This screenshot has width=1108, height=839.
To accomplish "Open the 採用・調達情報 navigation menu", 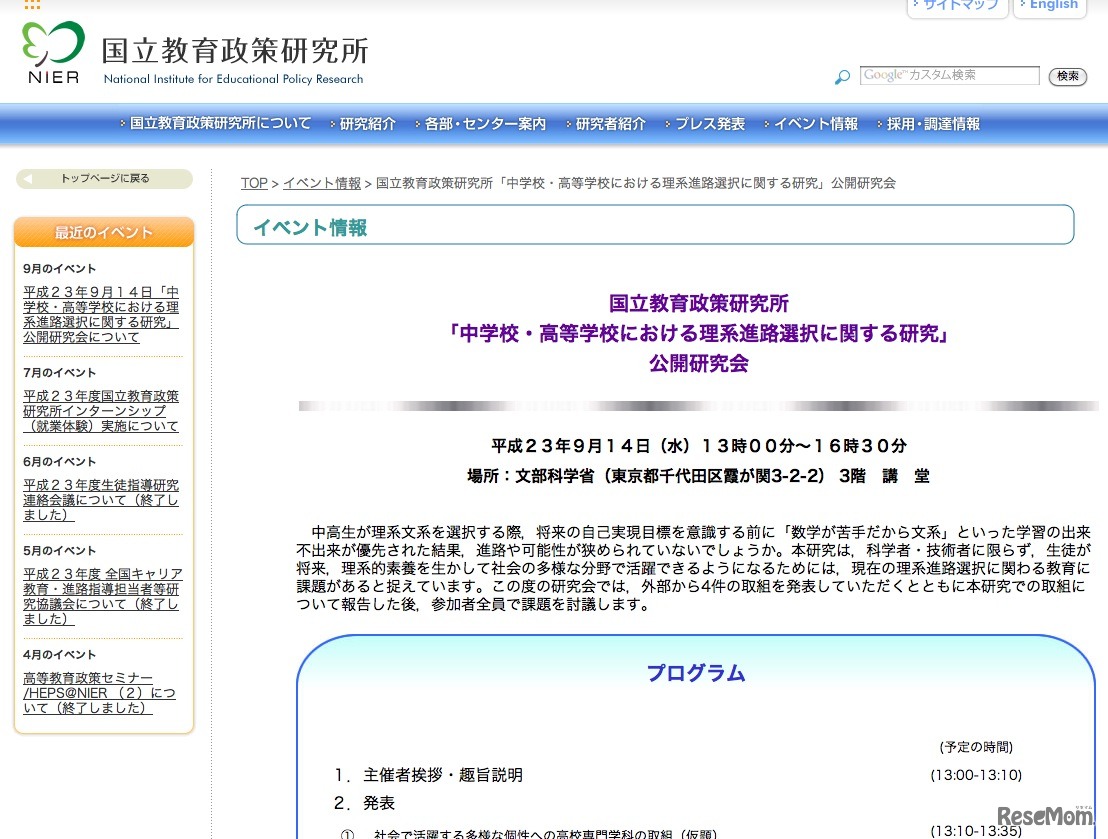I will [x=929, y=123].
